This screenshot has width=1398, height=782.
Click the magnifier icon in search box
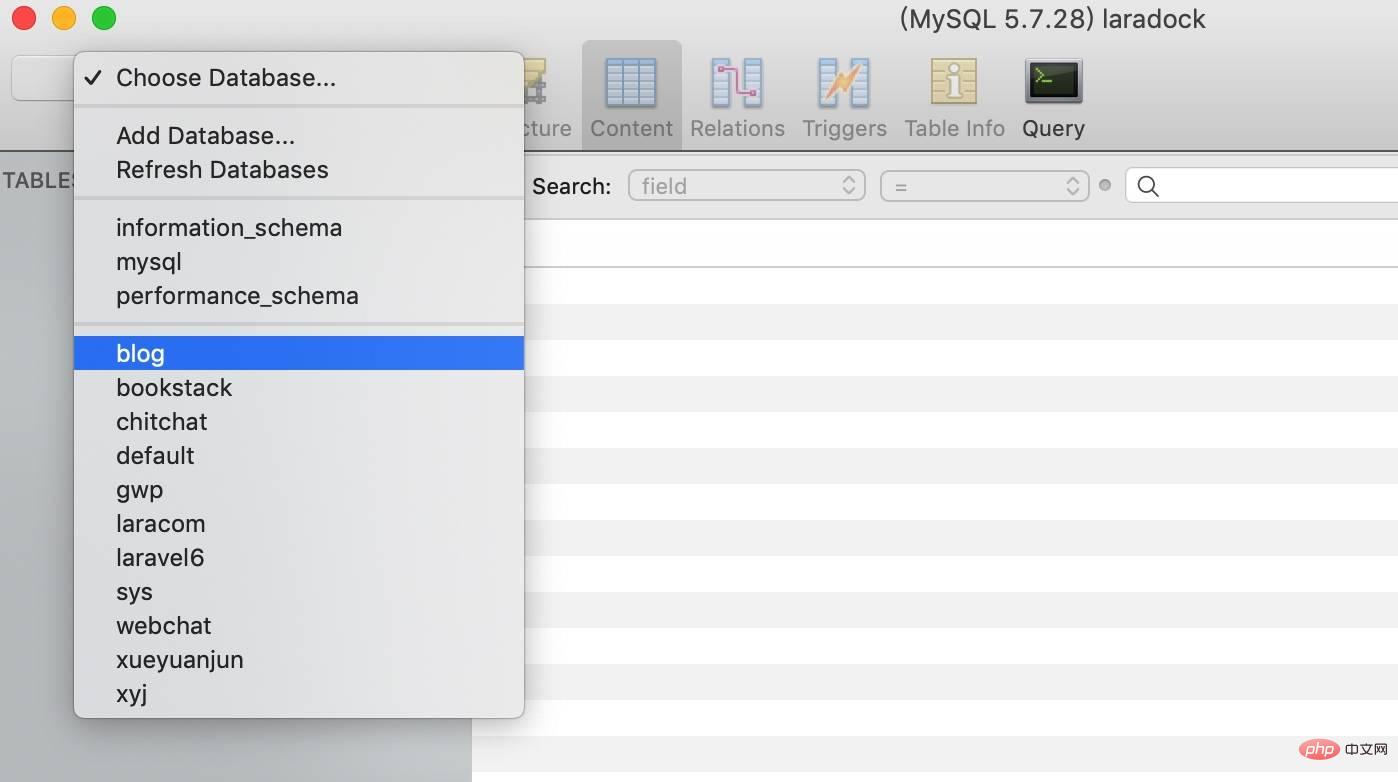[1148, 186]
